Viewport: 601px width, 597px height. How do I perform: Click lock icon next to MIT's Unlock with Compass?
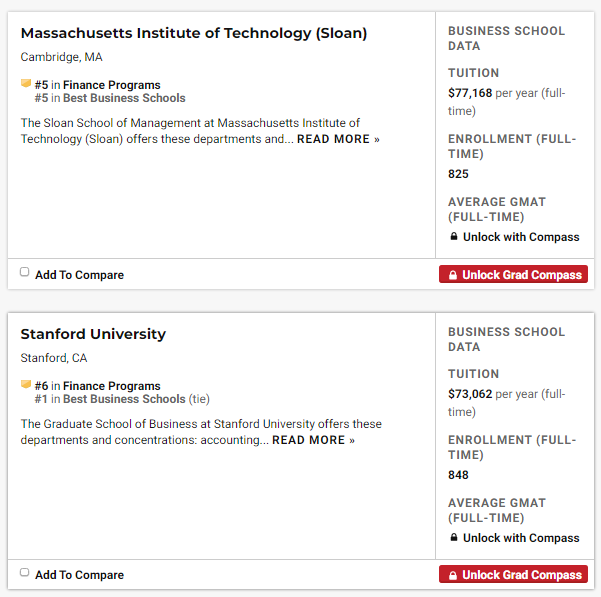pos(453,237)
